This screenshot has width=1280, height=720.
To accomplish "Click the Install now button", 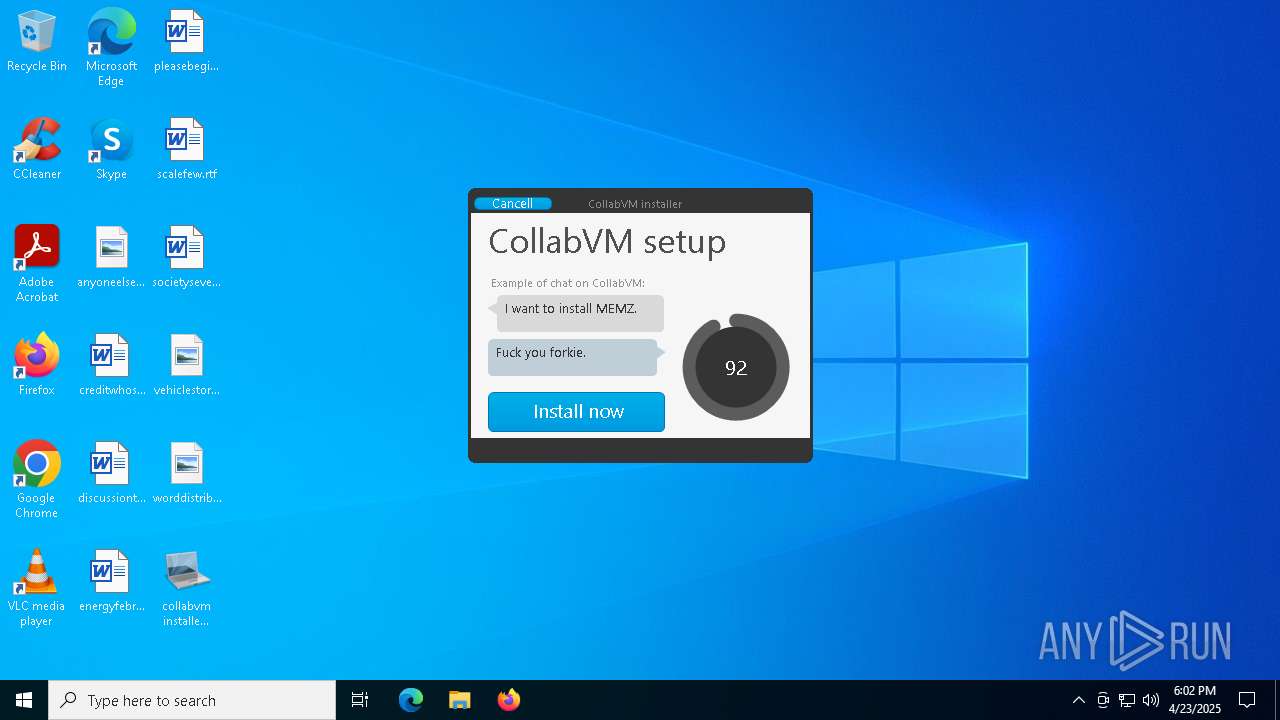I will point(576,412).
